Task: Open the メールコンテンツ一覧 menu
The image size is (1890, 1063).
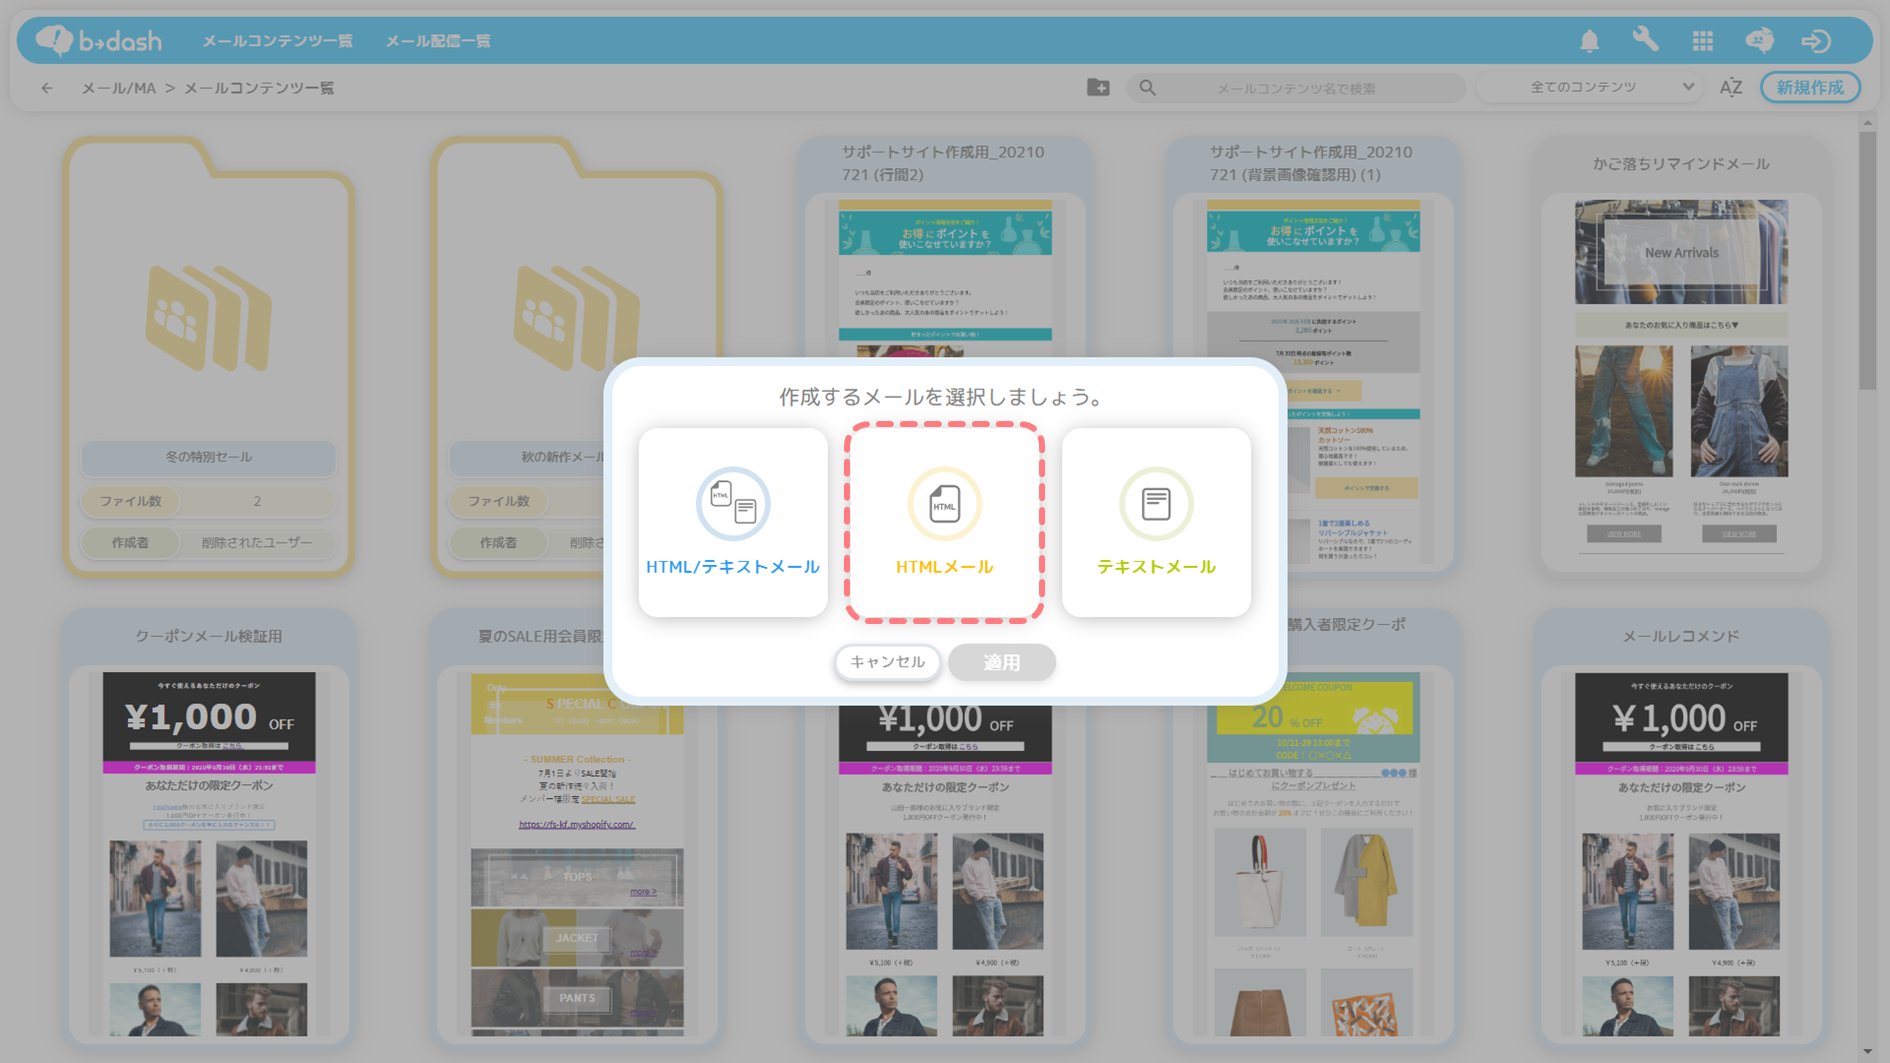Action: pyautogui.click(x=277, y=41)
